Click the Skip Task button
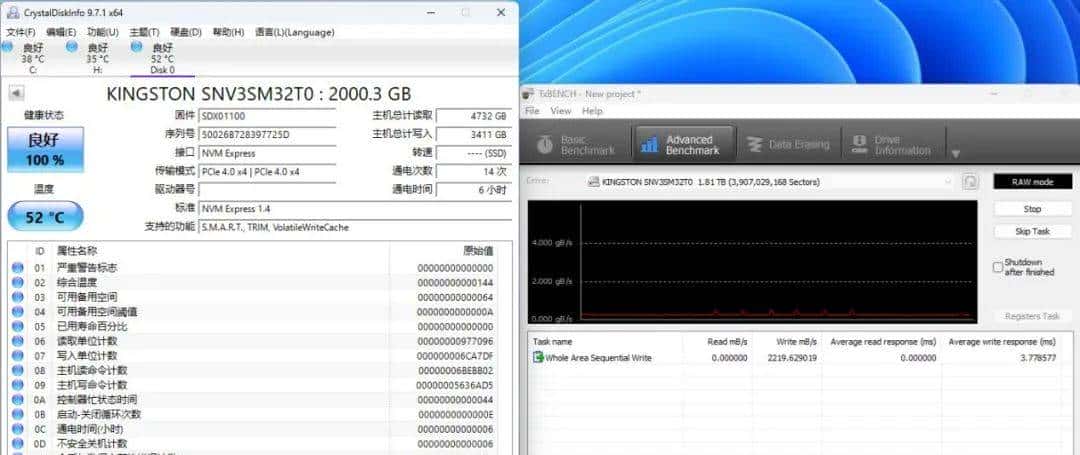This screenshot has width=1080, height=455. 1032,231
